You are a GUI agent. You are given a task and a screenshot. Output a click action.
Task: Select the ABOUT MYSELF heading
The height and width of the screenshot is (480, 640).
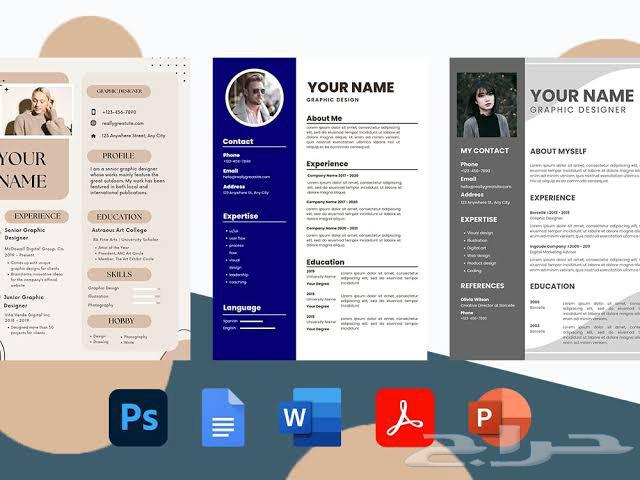click(x=558, y=151)
